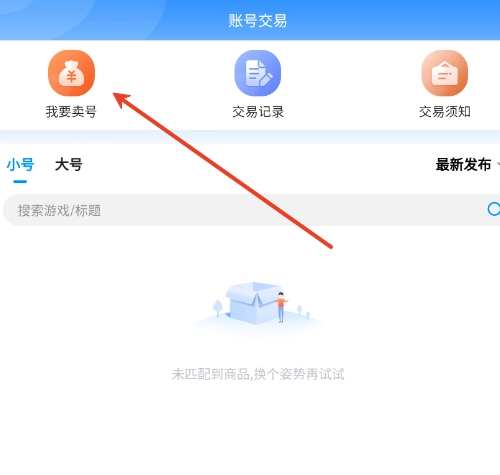Click the yen symbol on the money bag

tap(71, 76)
